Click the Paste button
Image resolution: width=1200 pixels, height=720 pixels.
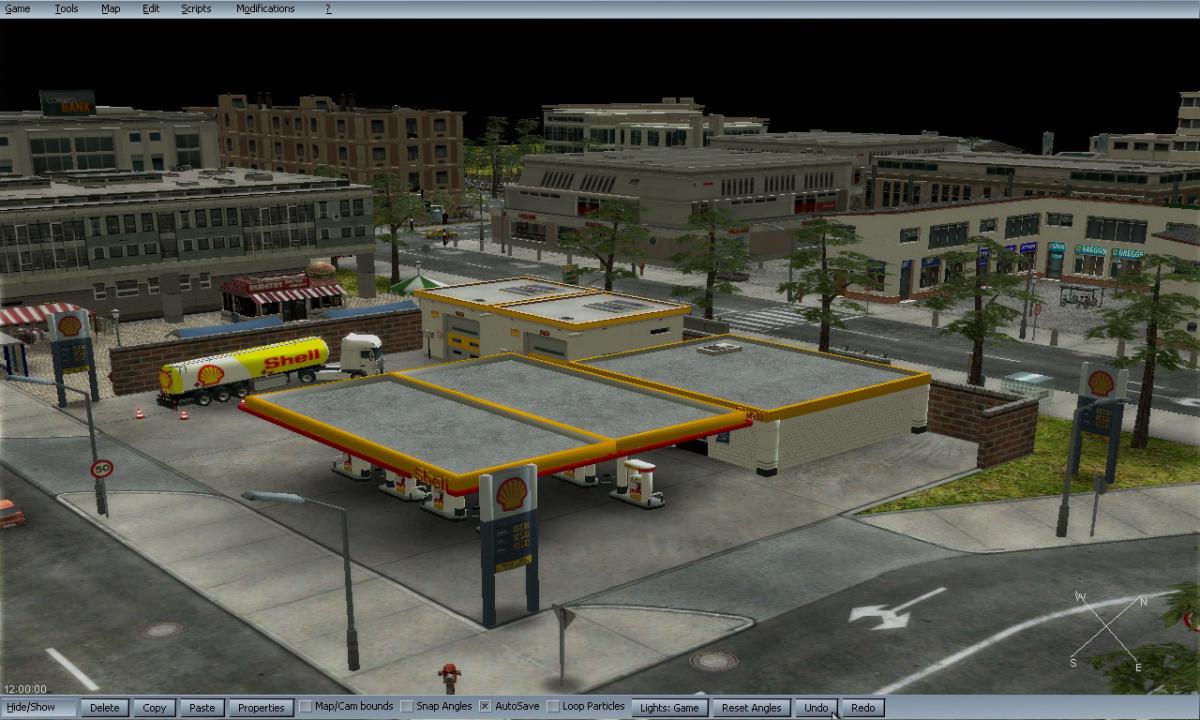[x=202, y=708]
